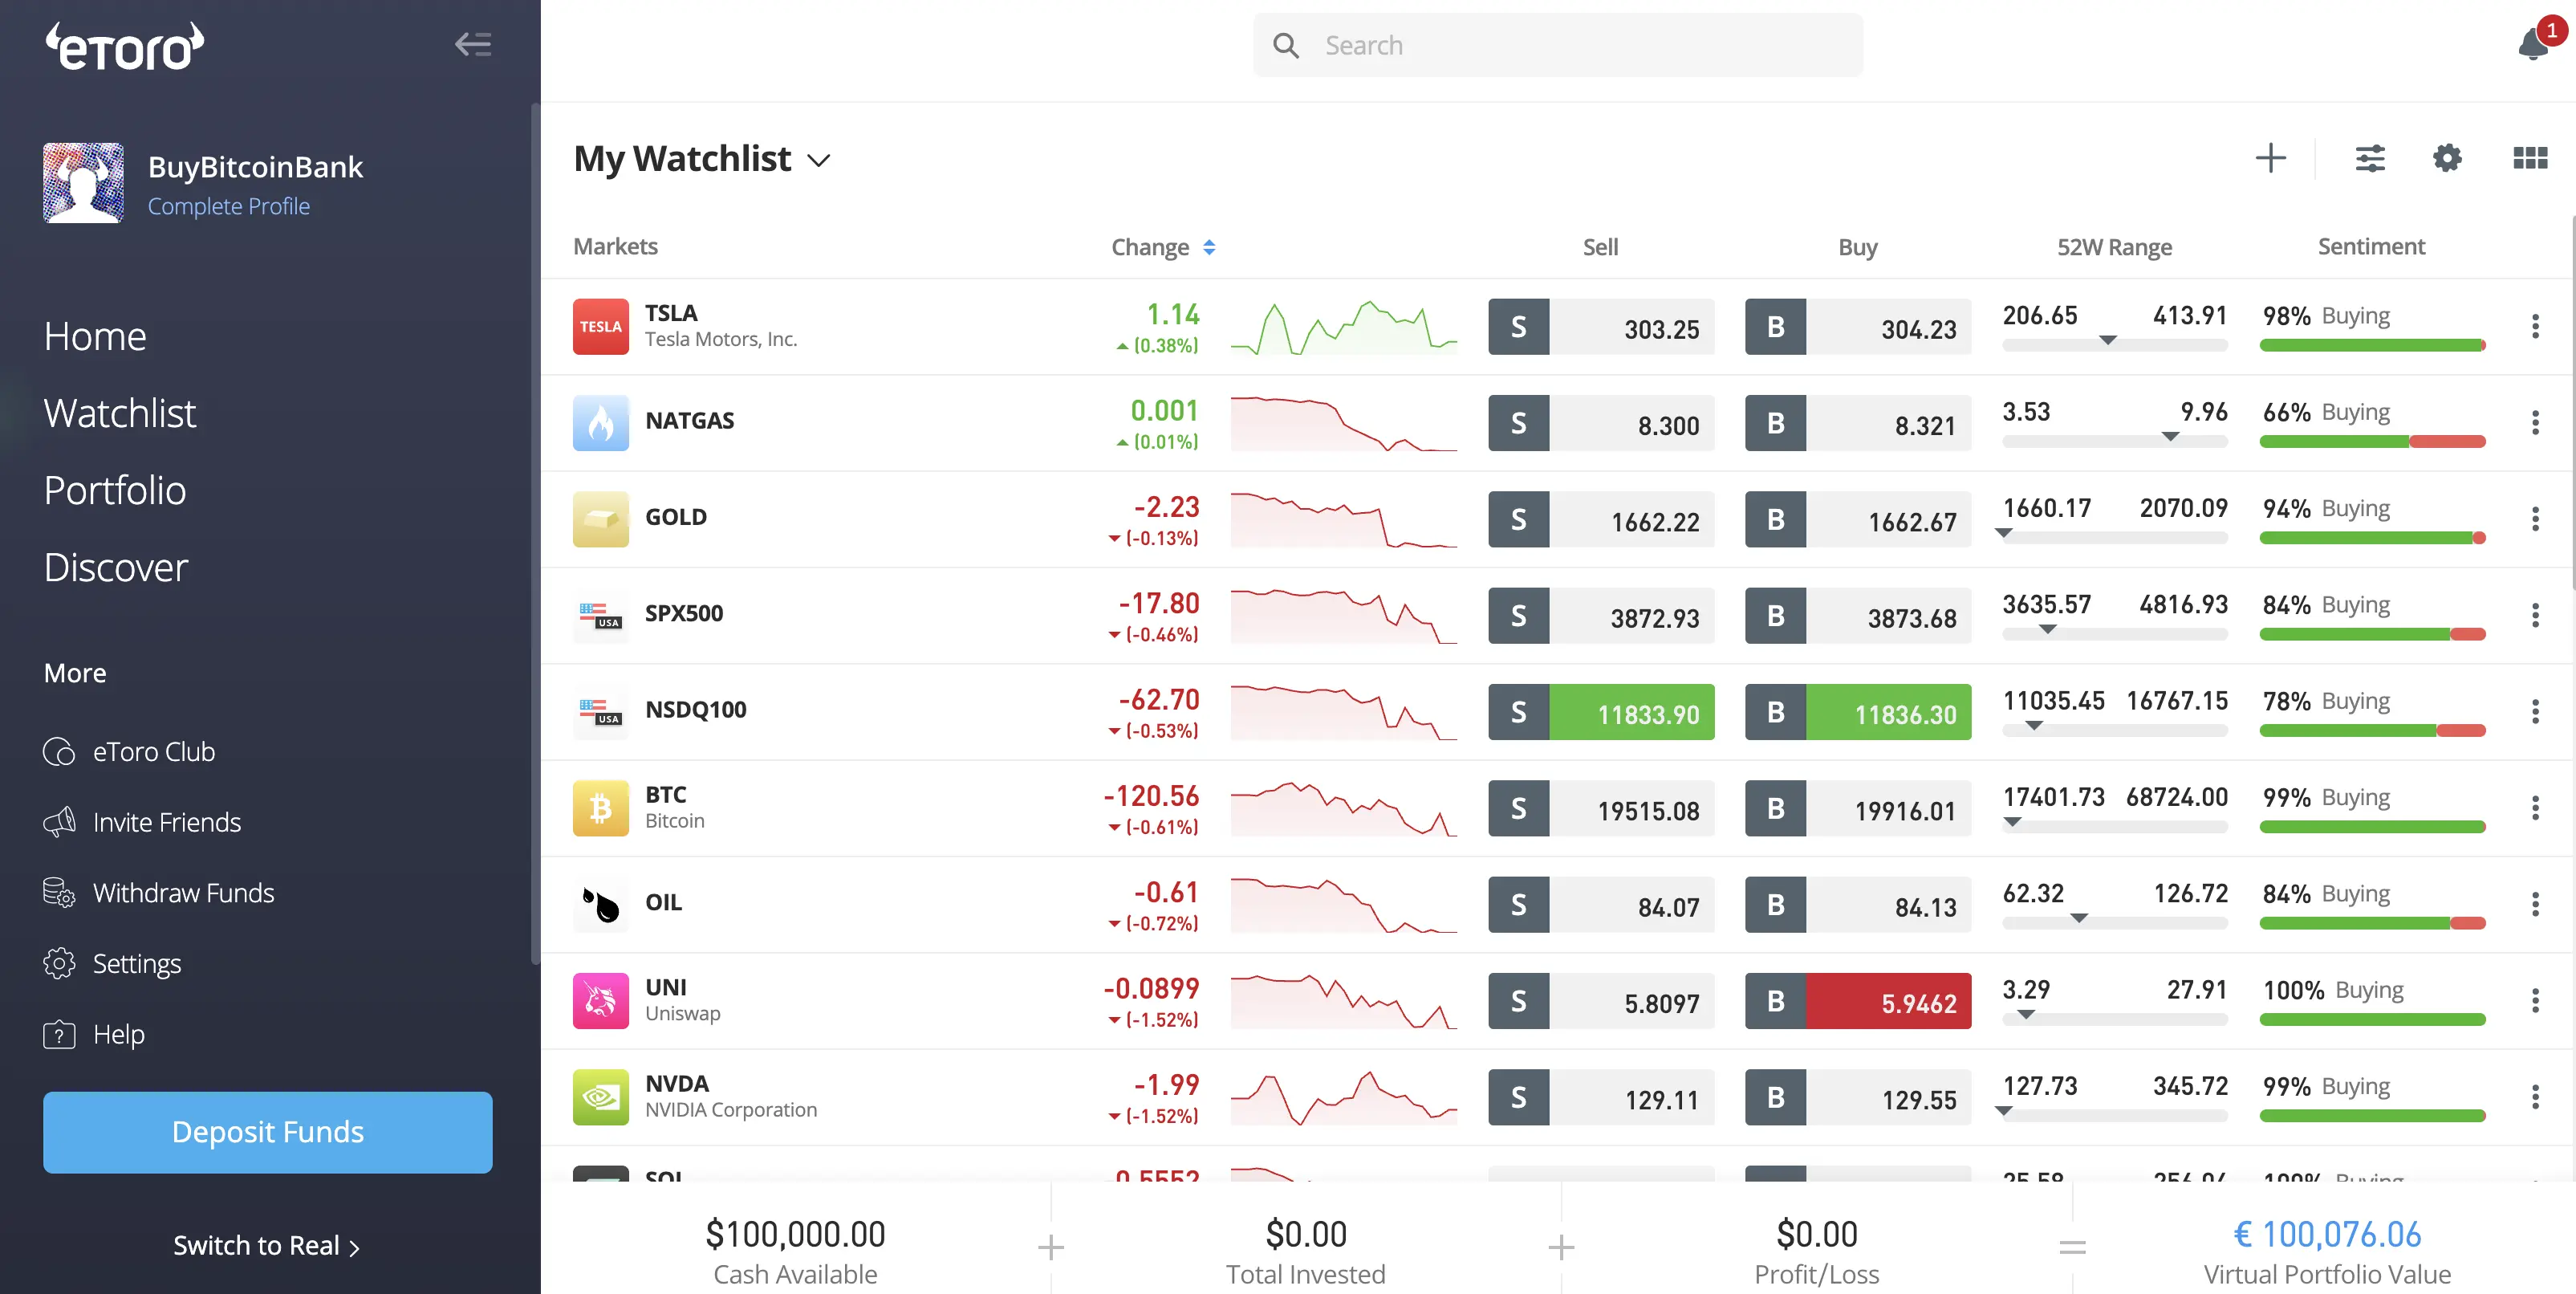Collapse the sidebar with the arrow icon
The height and width of the screenshot is (1294, 2576).
[473, 44]
